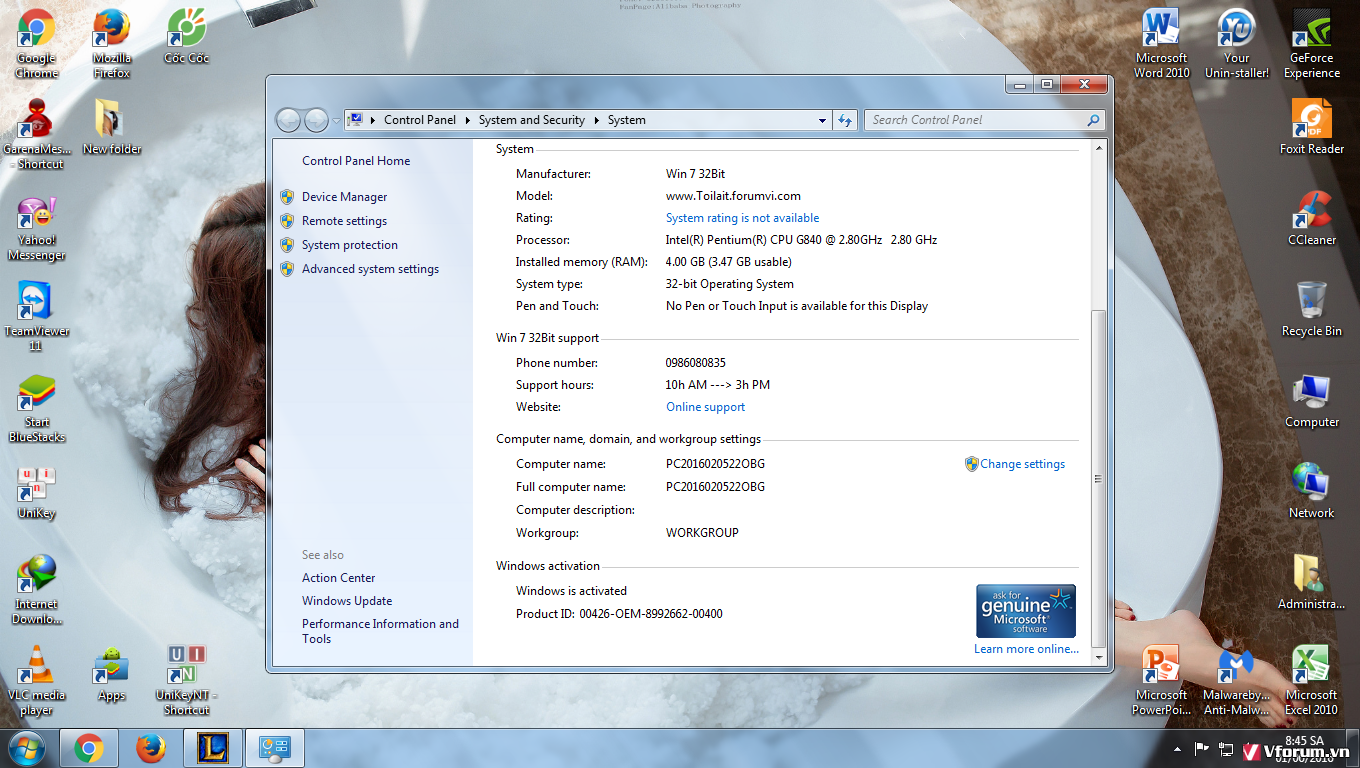Click the Product ID text

(x=619, y=614)
